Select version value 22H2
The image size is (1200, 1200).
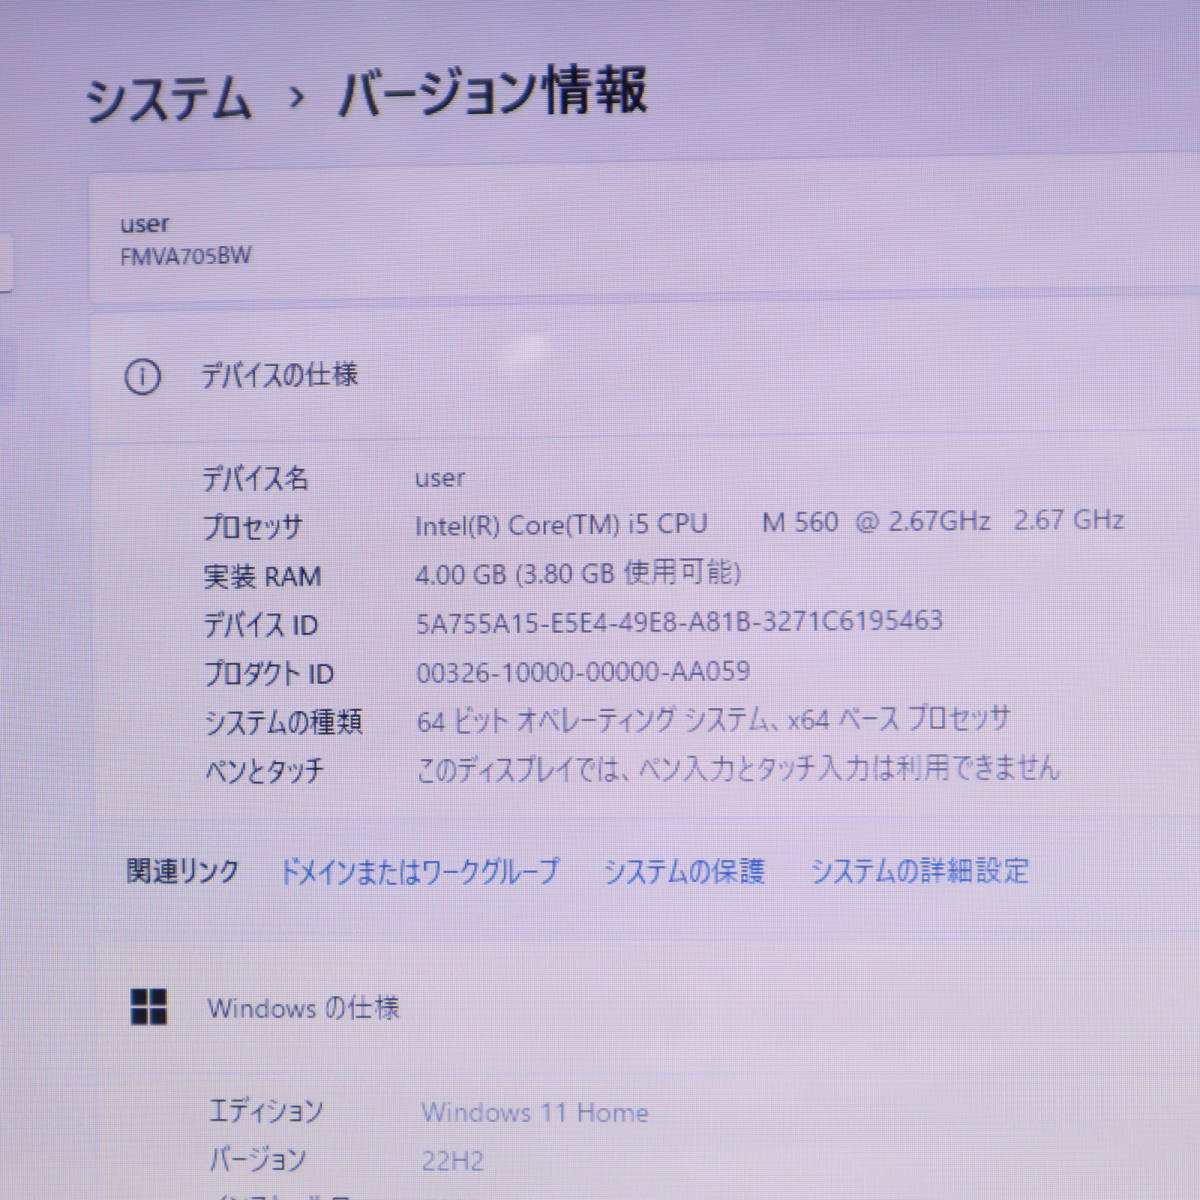point(453,1161)
